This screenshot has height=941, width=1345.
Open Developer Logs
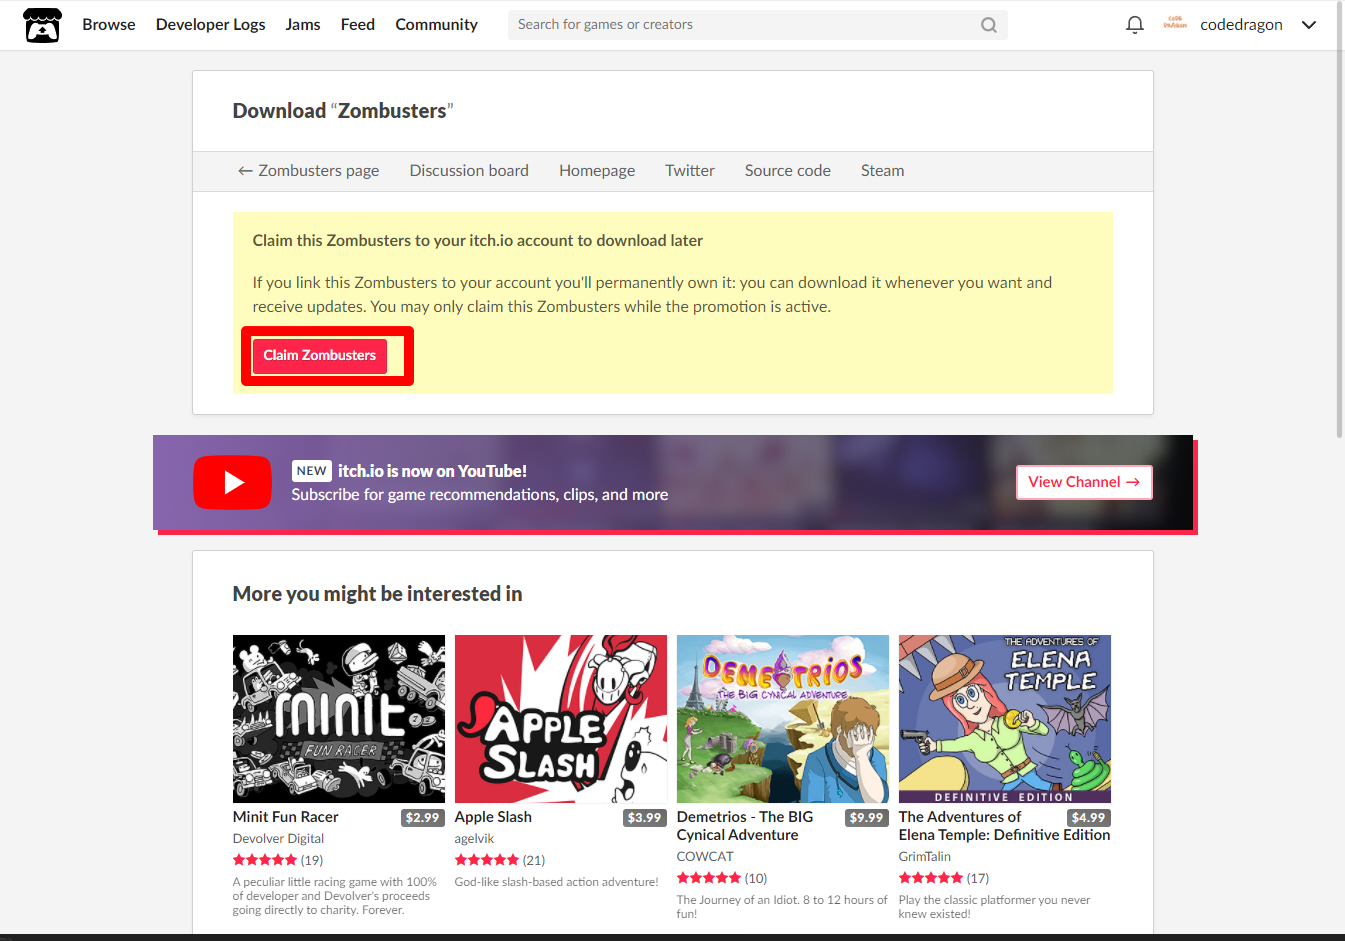[x=210, y=24]
